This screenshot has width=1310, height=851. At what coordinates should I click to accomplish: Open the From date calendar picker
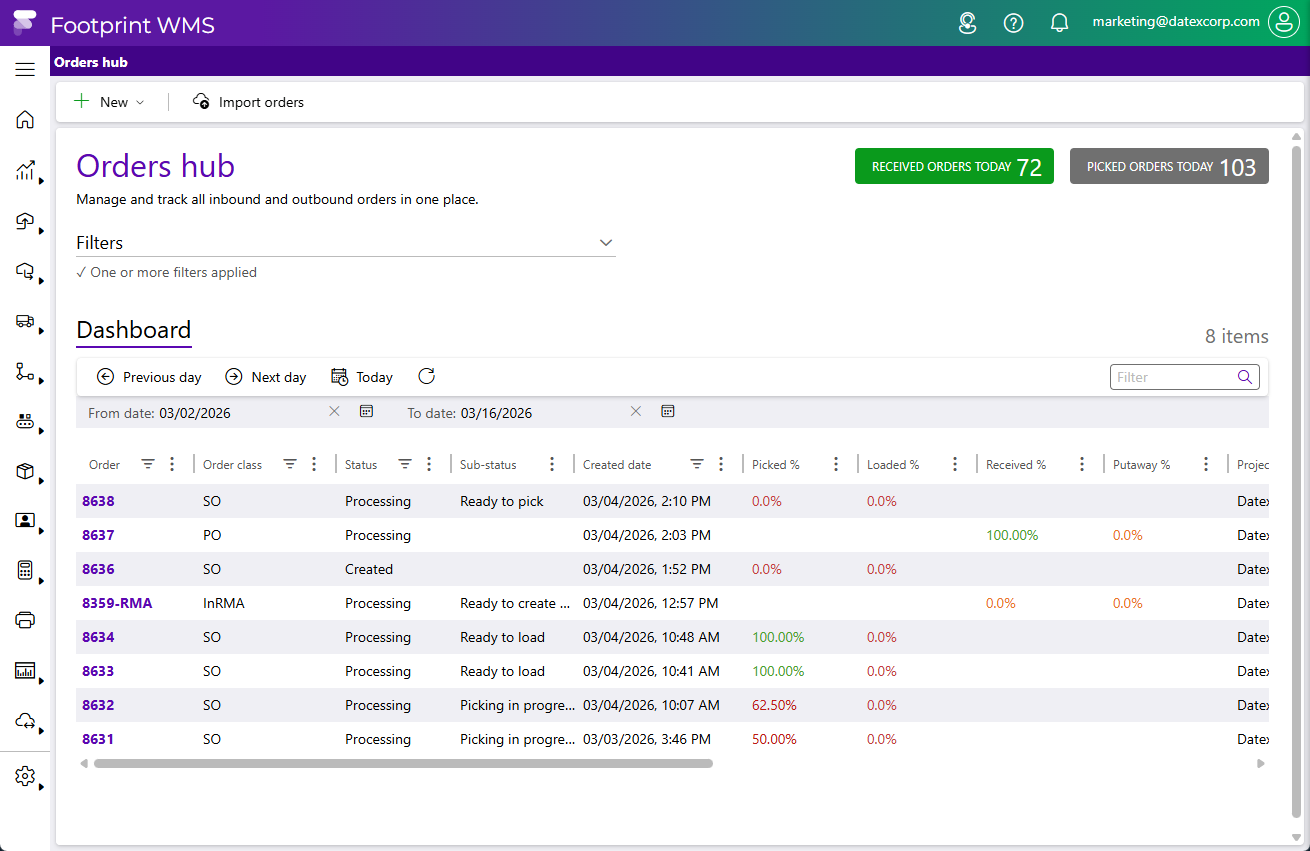pos(366,412)
